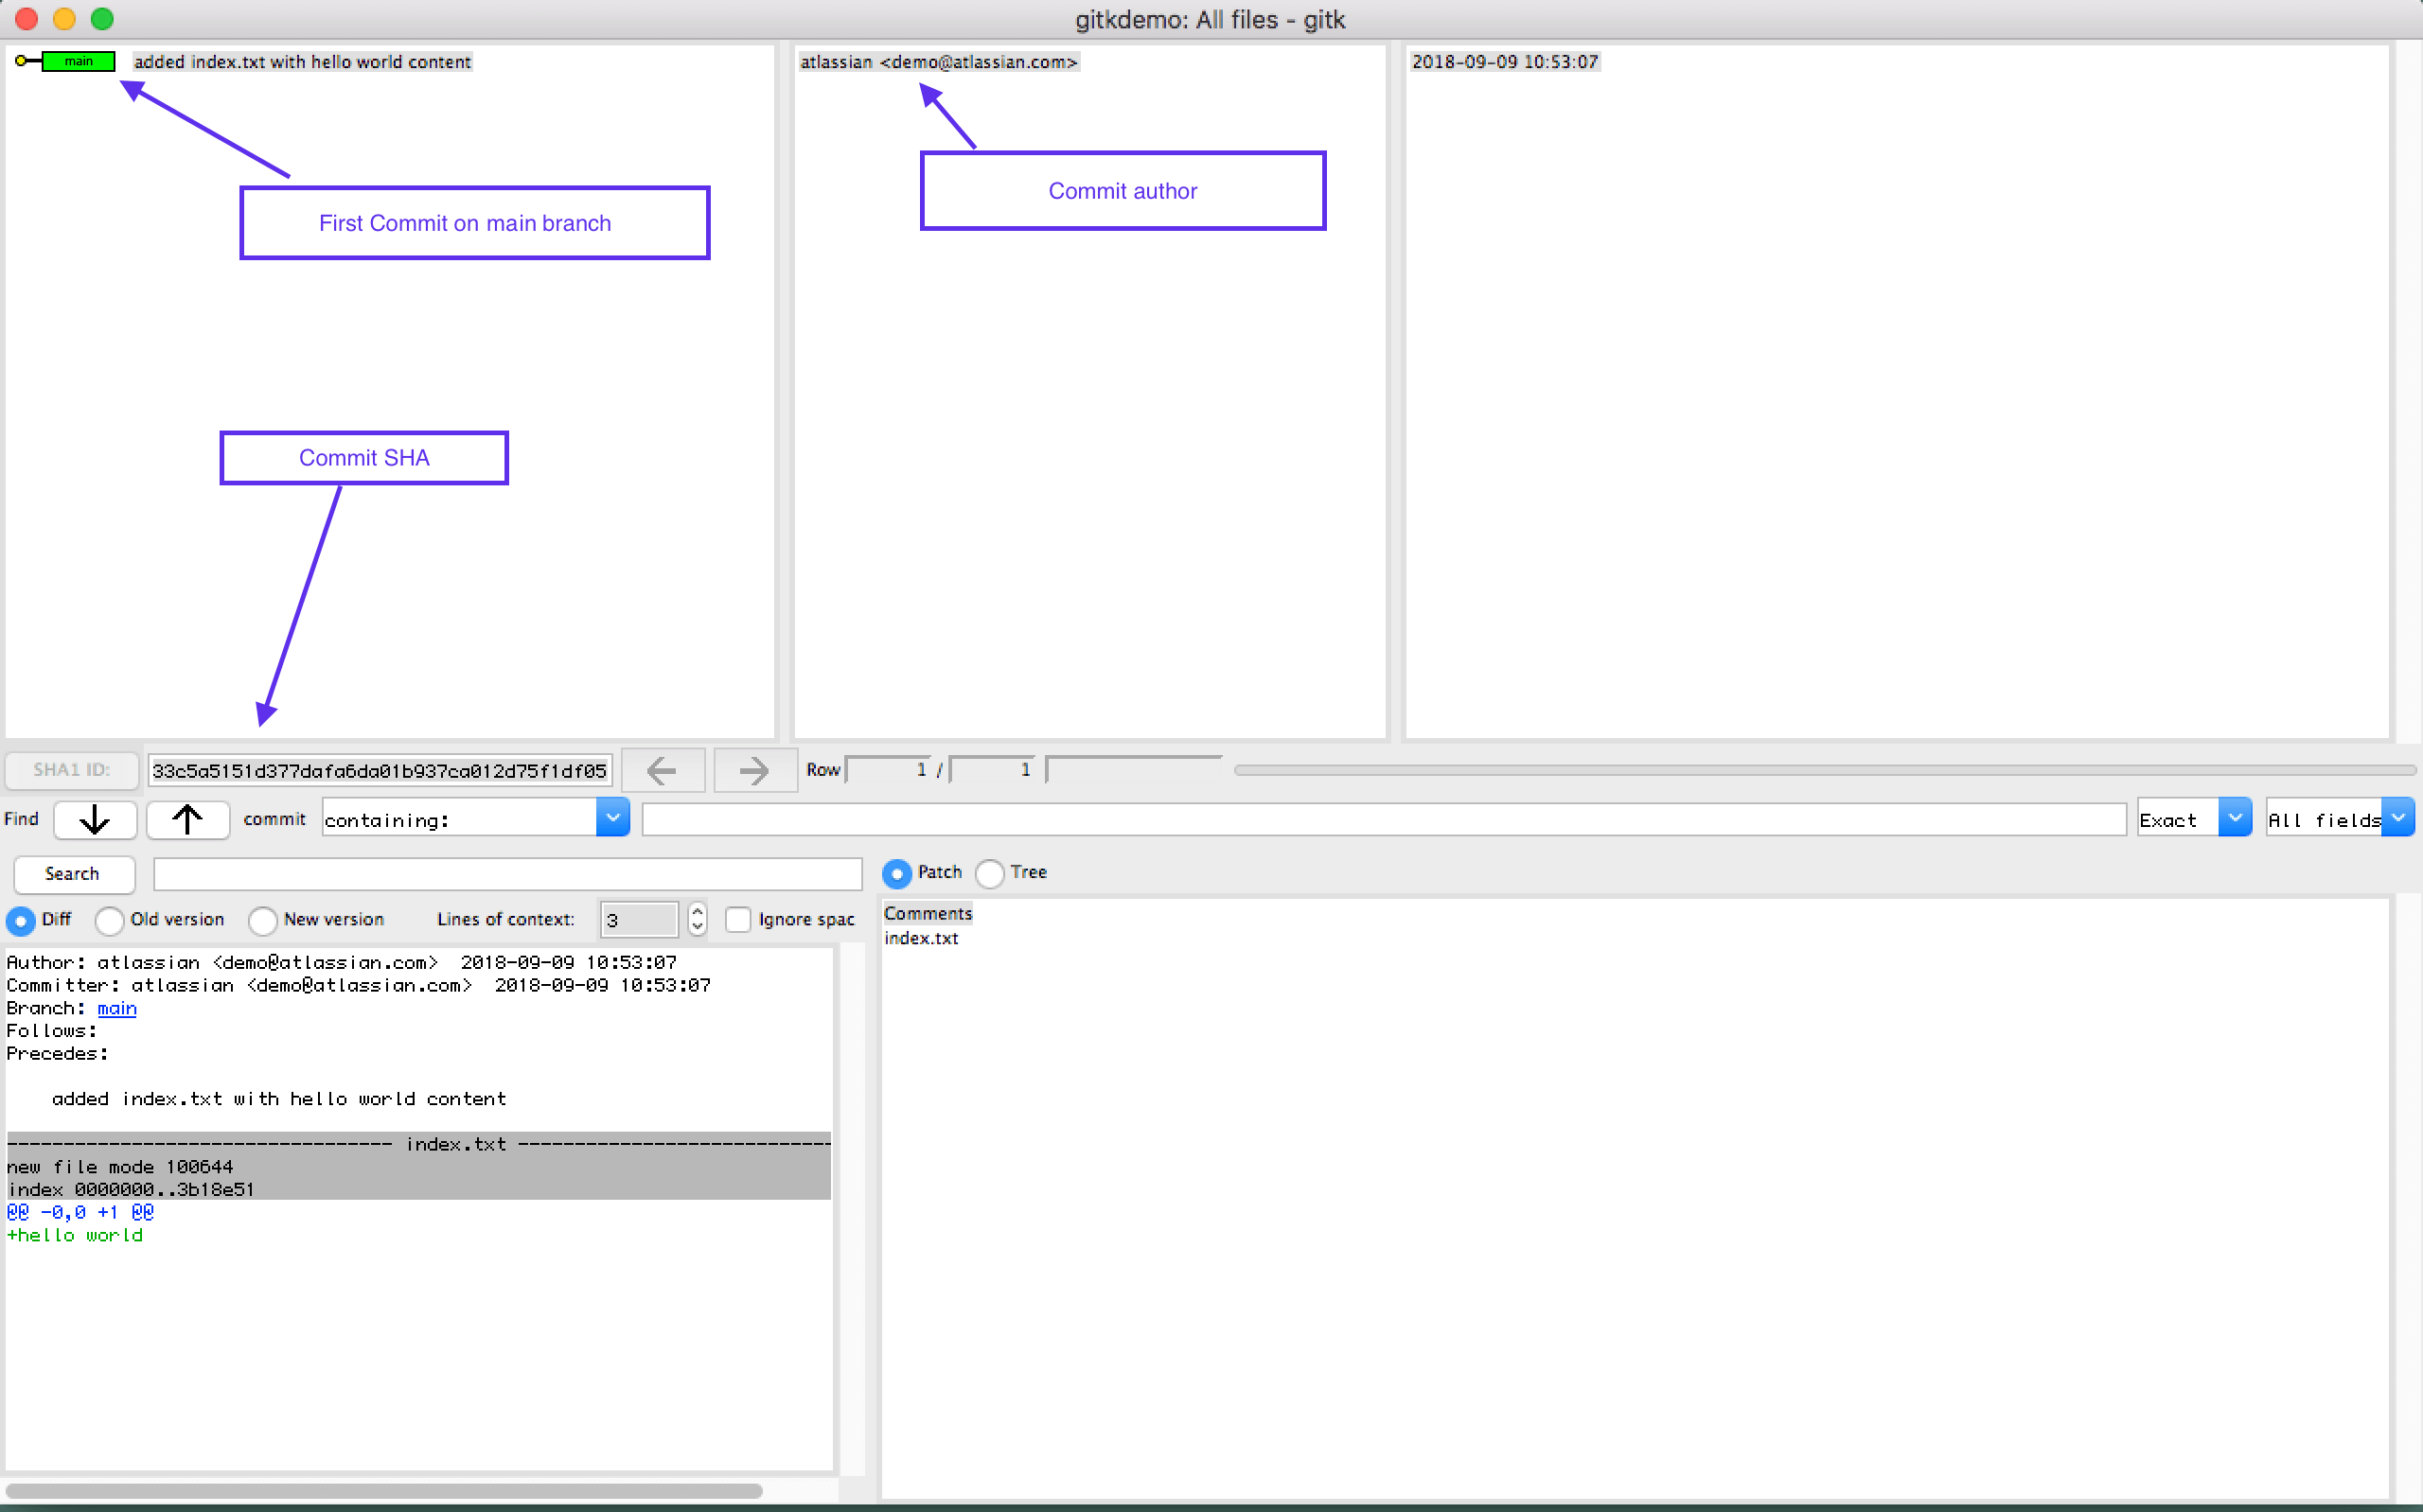
Task: Click the green macOS maximize window button
Action: click(102, 19)
